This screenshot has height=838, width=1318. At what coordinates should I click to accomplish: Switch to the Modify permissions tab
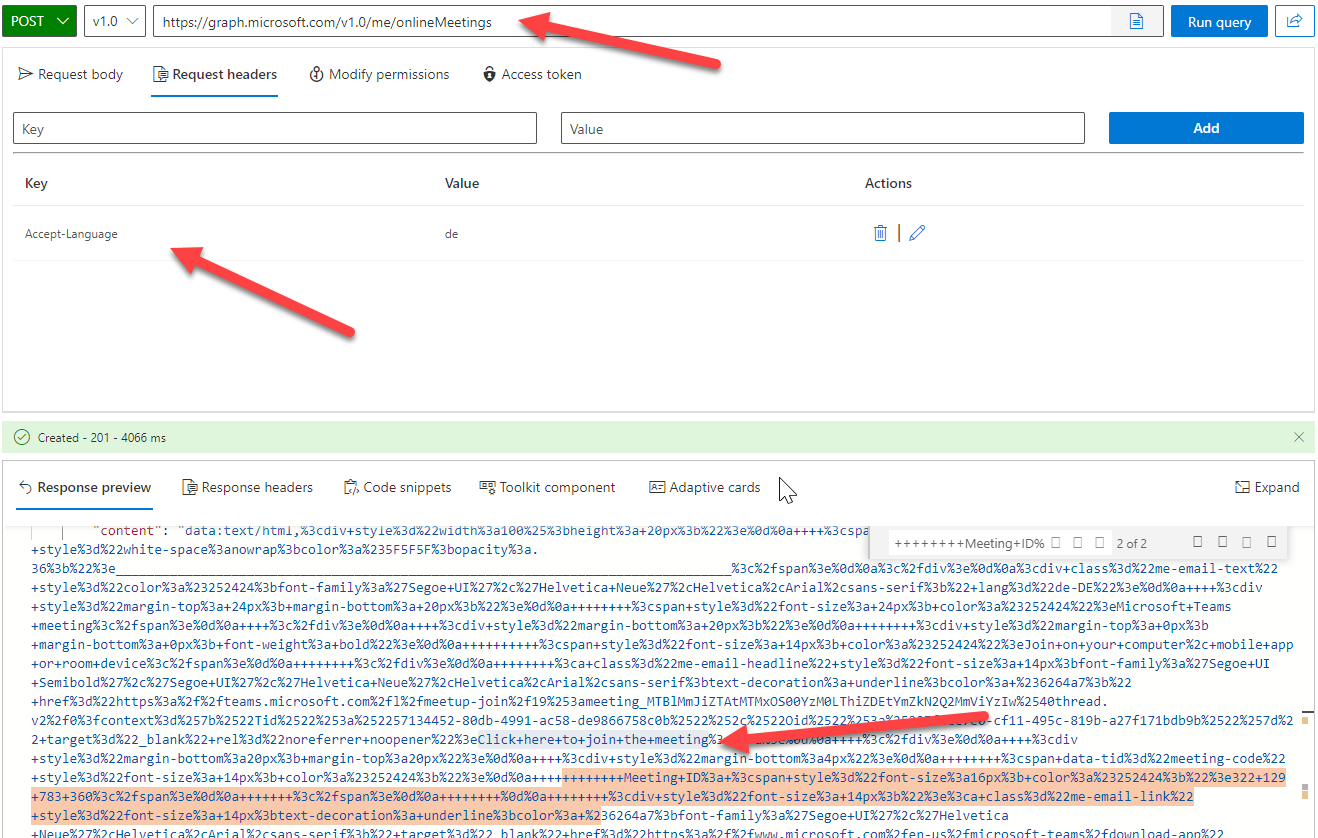pos(379,73)
